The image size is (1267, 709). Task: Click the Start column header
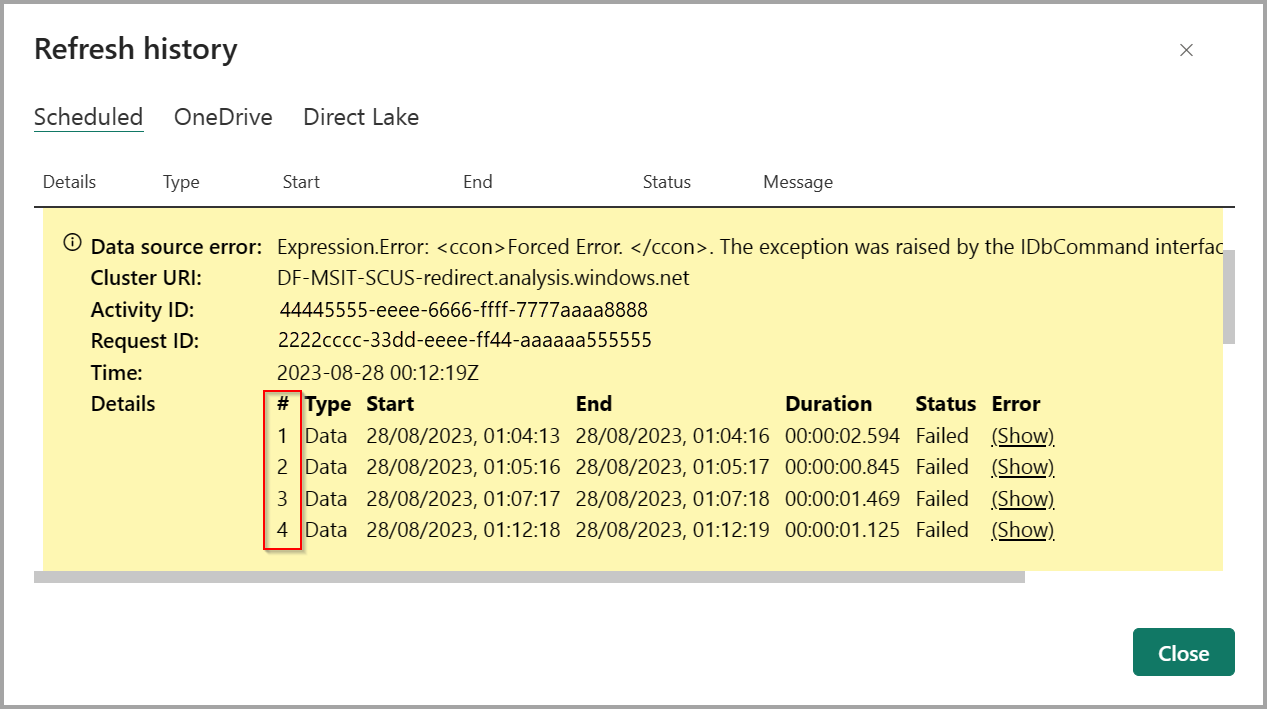tap(301, 181)
